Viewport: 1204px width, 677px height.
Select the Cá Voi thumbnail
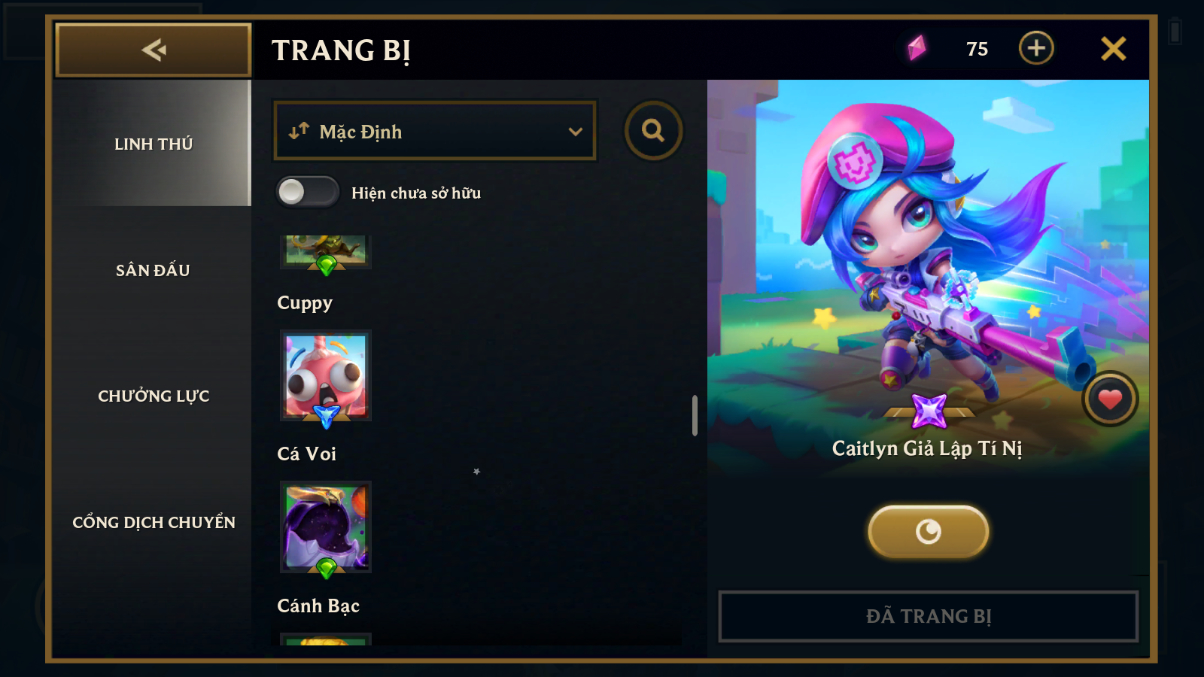326,377
